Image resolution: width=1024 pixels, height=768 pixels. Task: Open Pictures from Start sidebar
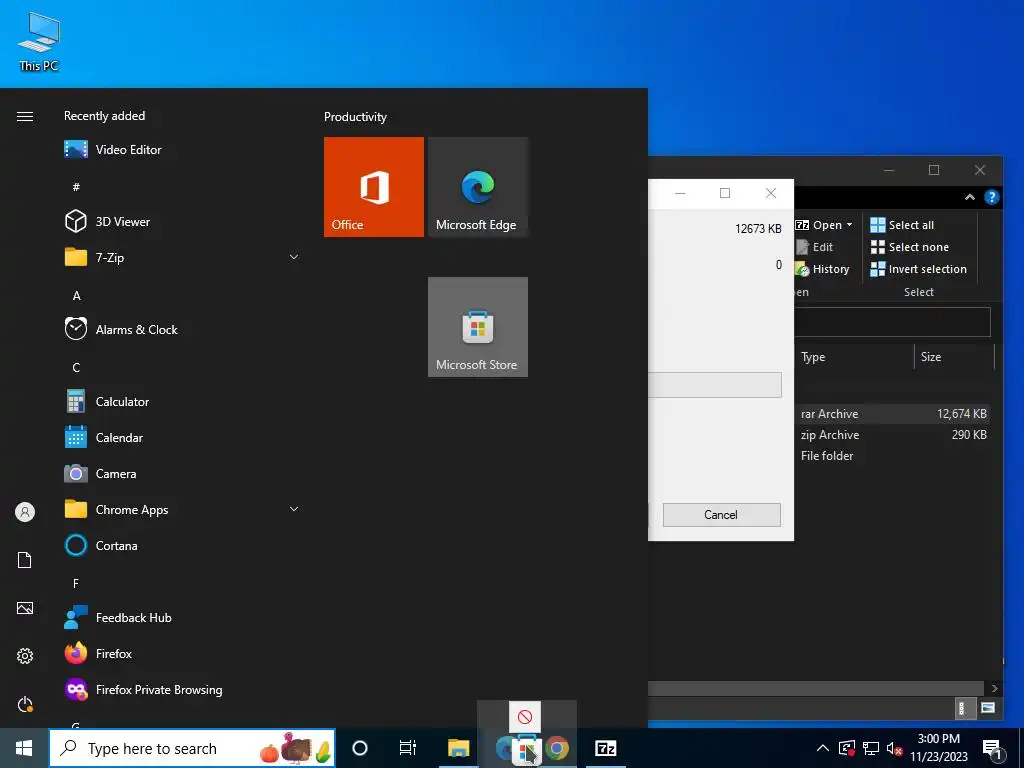coord(25,608)
